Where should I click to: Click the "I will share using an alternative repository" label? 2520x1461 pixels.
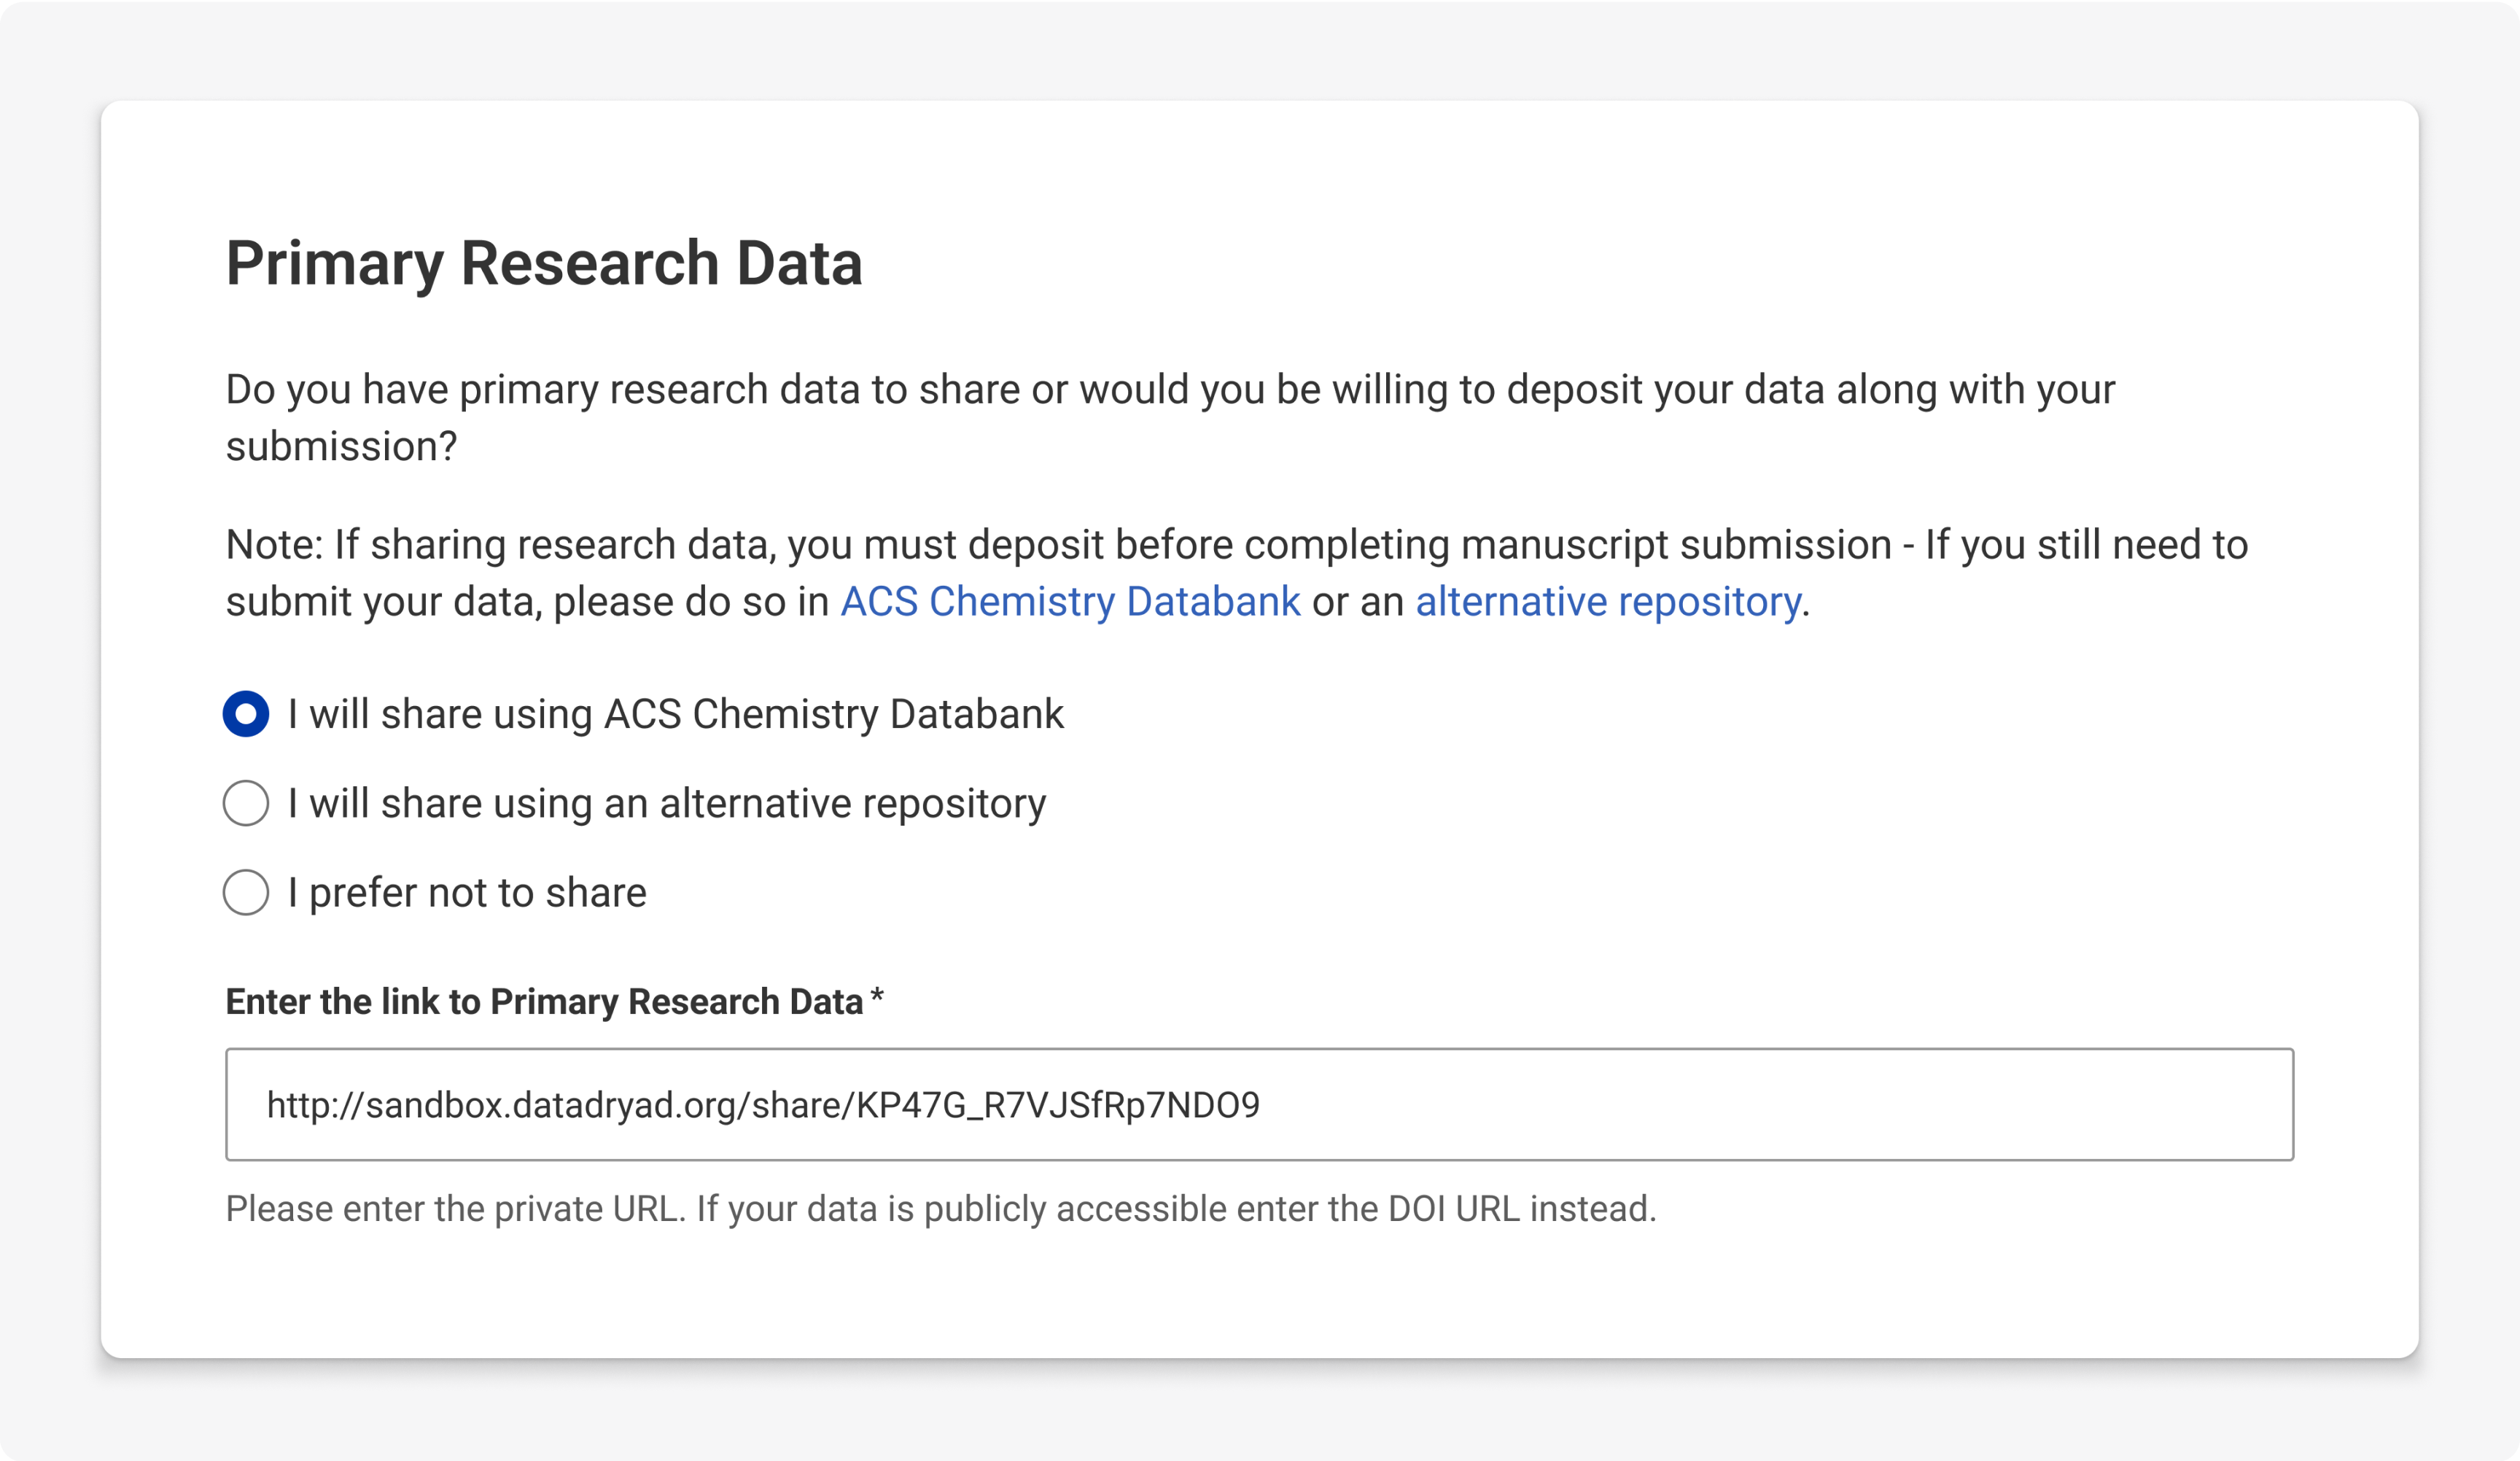click(666, 803)
